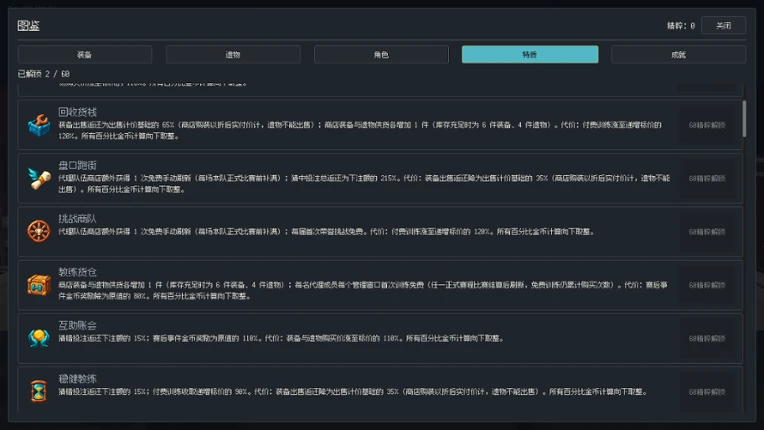The height and width of the screenshot is (430, 764).
Task: Open the 成就 tab
Action: pos(678,55)
